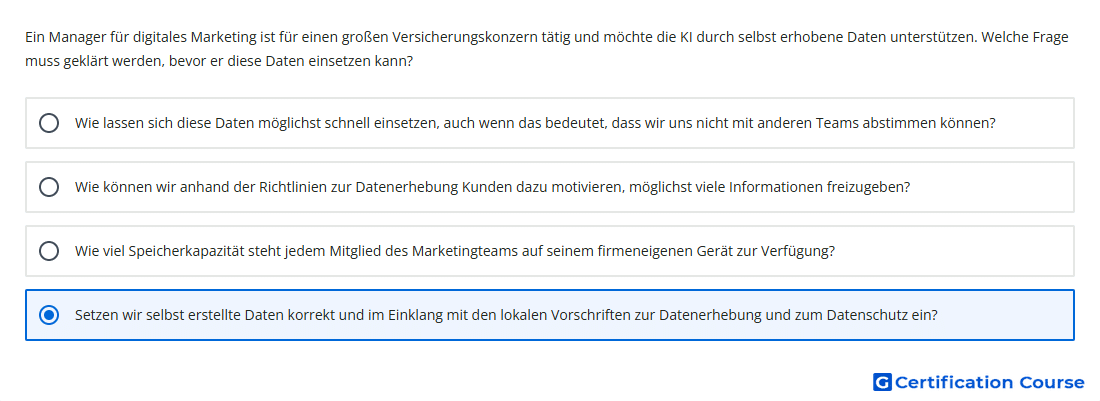Viewport: 1100px width, 401px height.
Task: Choose the radio button for 'Wie können wir anhand'
Action: [49, 187]
